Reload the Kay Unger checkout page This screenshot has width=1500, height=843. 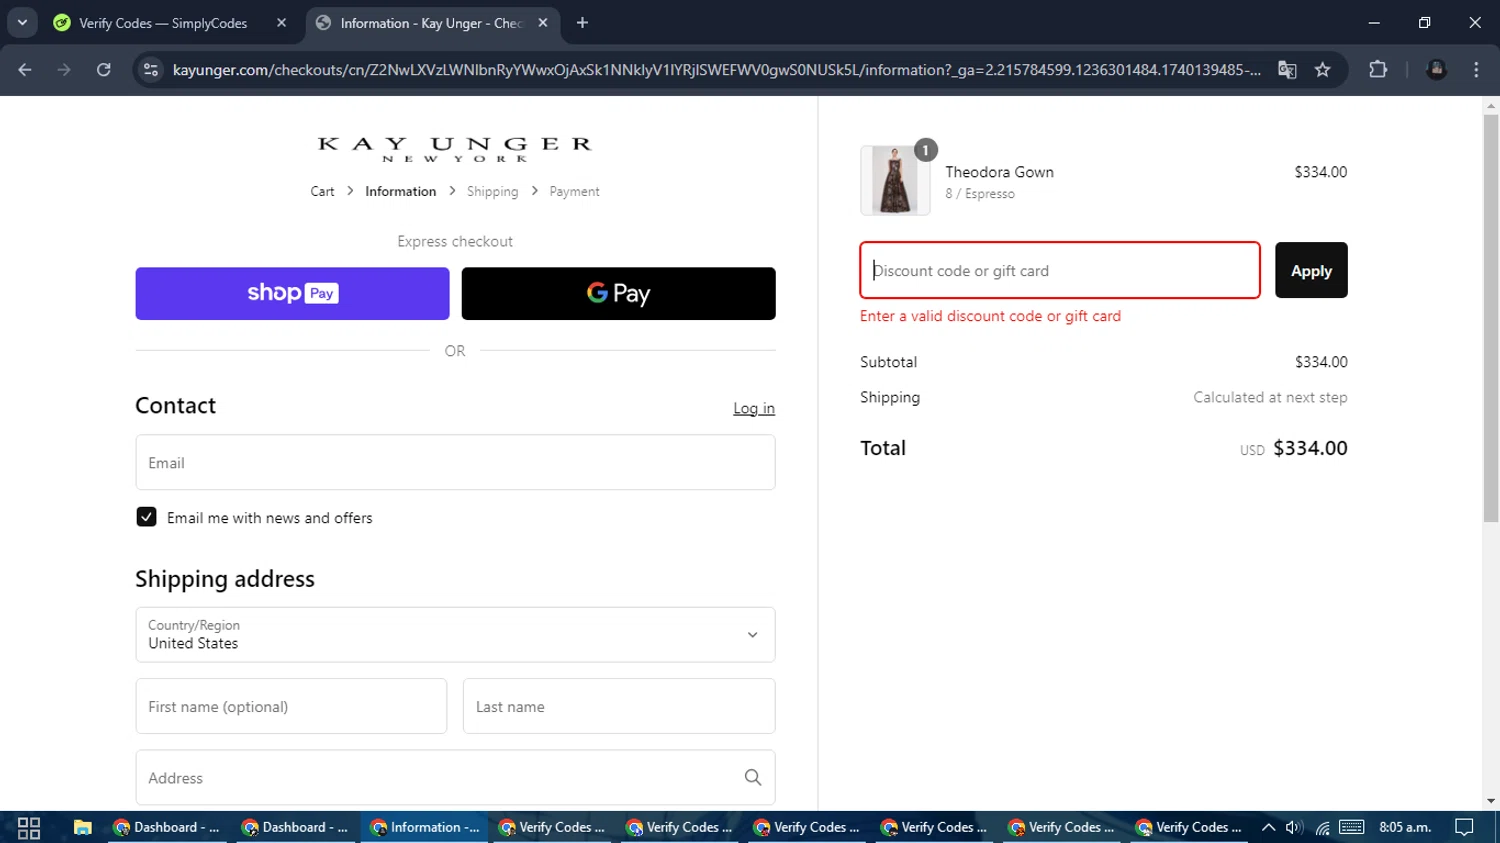click(x=104, y=70)
